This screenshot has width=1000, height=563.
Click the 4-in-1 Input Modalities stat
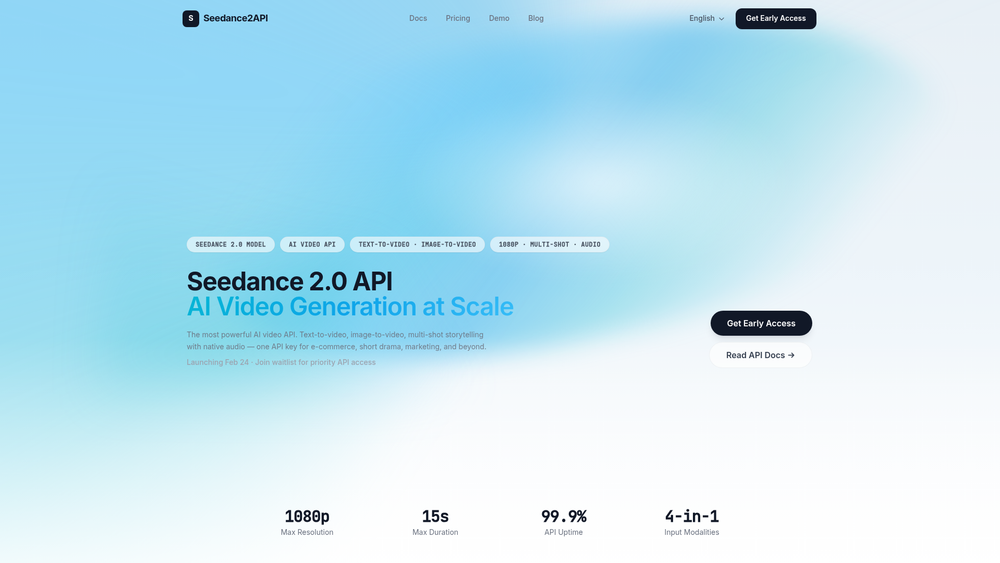pos(691,522)
